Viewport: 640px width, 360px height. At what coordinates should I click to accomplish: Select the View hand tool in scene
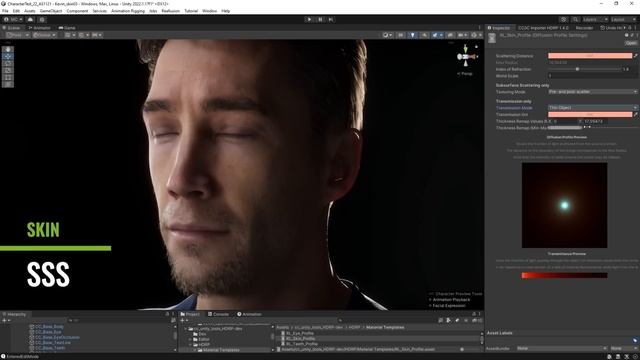[x=8, y=49]
